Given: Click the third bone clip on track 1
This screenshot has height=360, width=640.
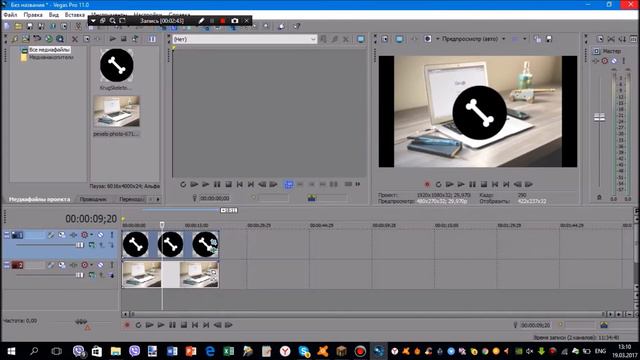Looking at the screenshot, I should tap(205, 244).
